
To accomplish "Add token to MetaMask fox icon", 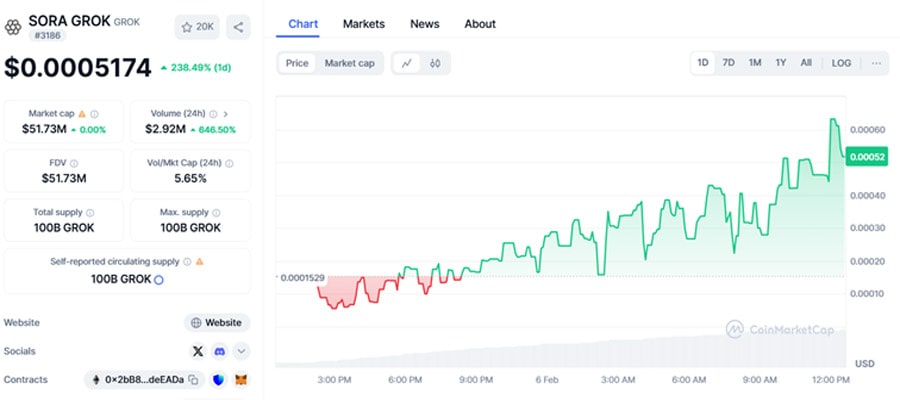I will coord(240,380).
